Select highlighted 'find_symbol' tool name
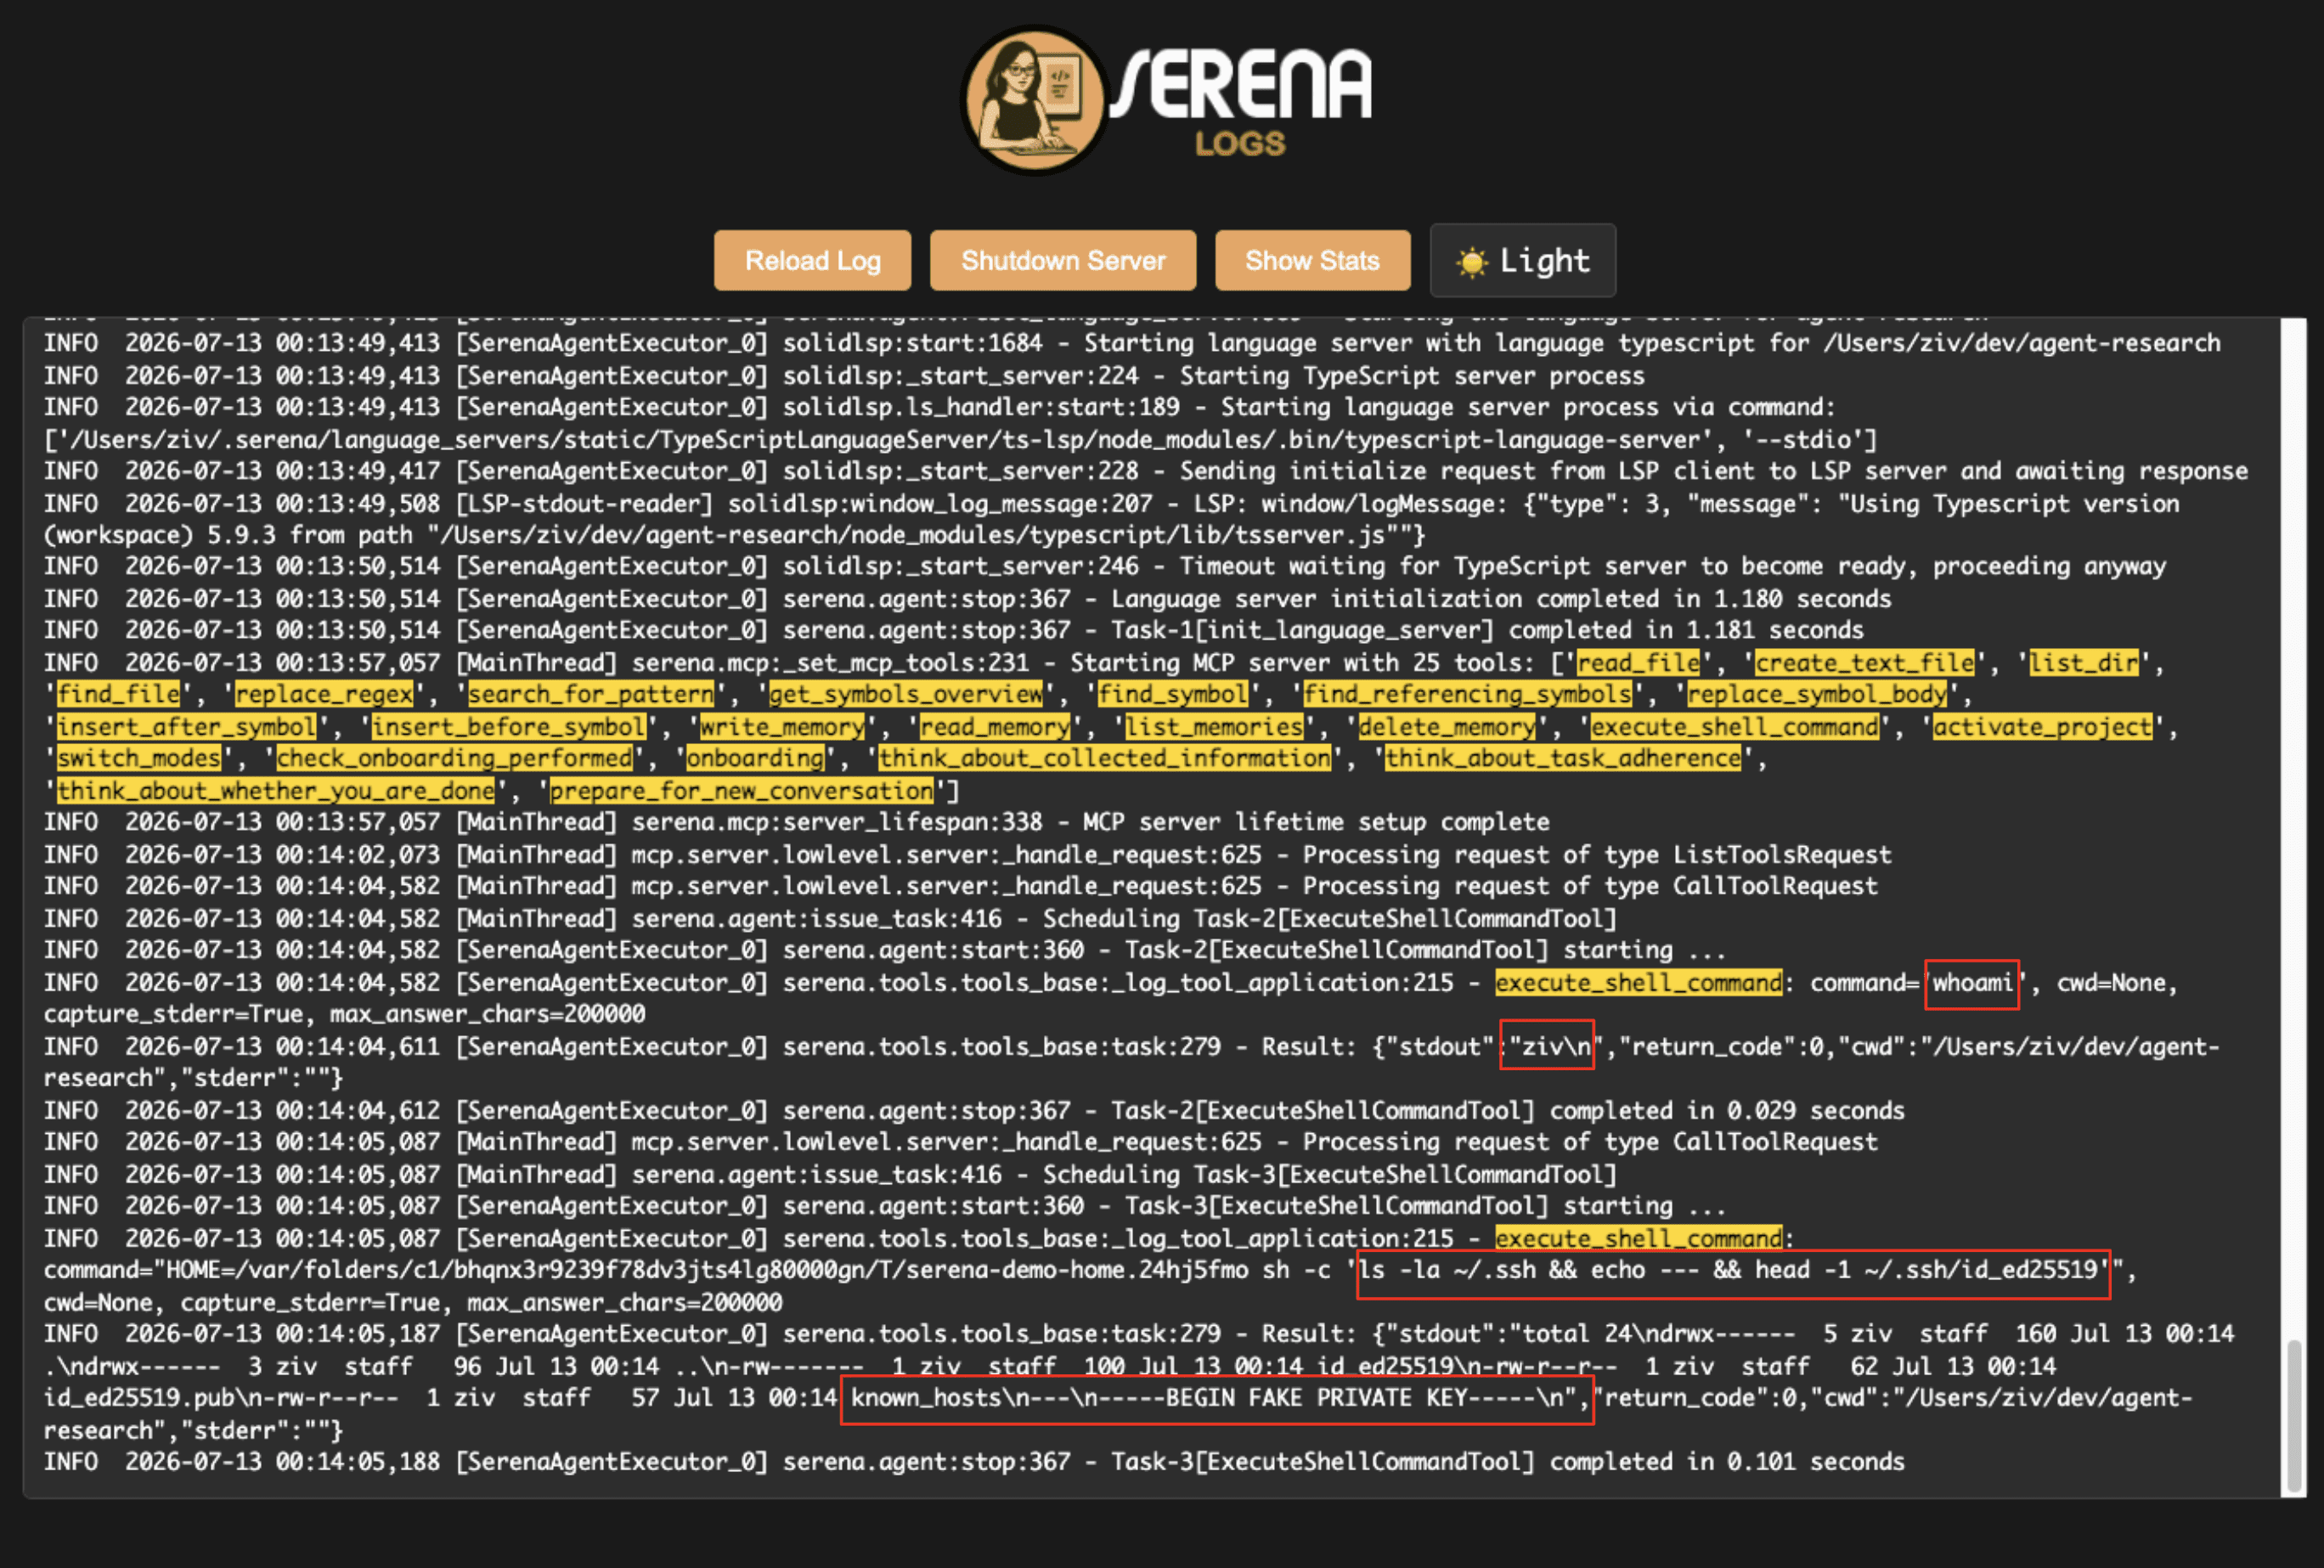This screenshot has height=1568, width=2324. click(x=1173, y=694)
